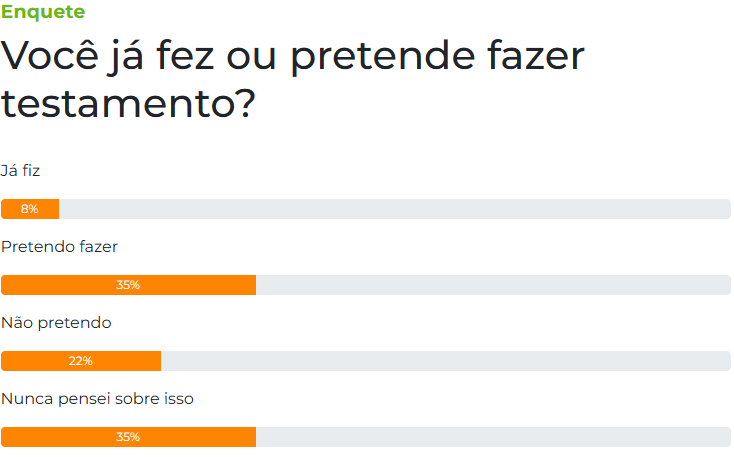
Task: Click the 8% value in the bar
Action: click(29, 209)
